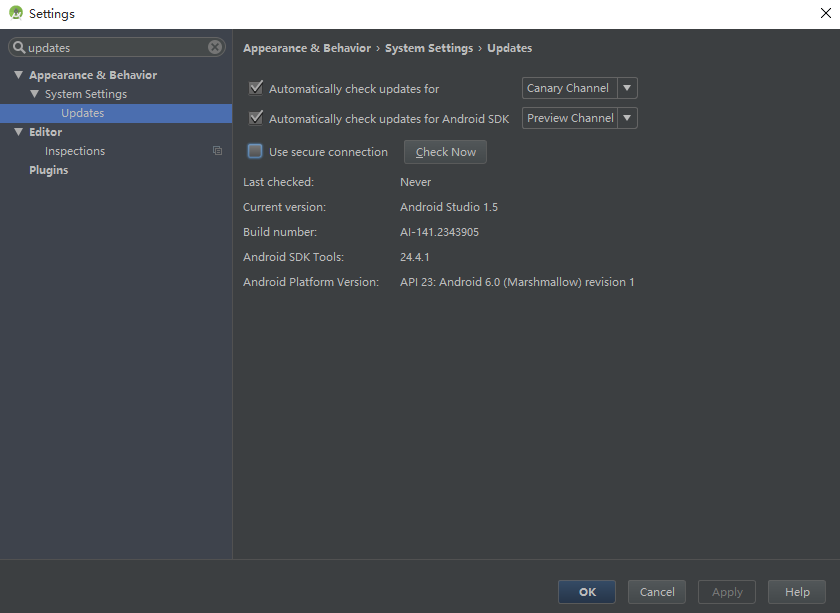The width and height of the screenshot is (840, 613).
Task: Collapse the Appearance & Behavior tree node
Action: (18, 74)
